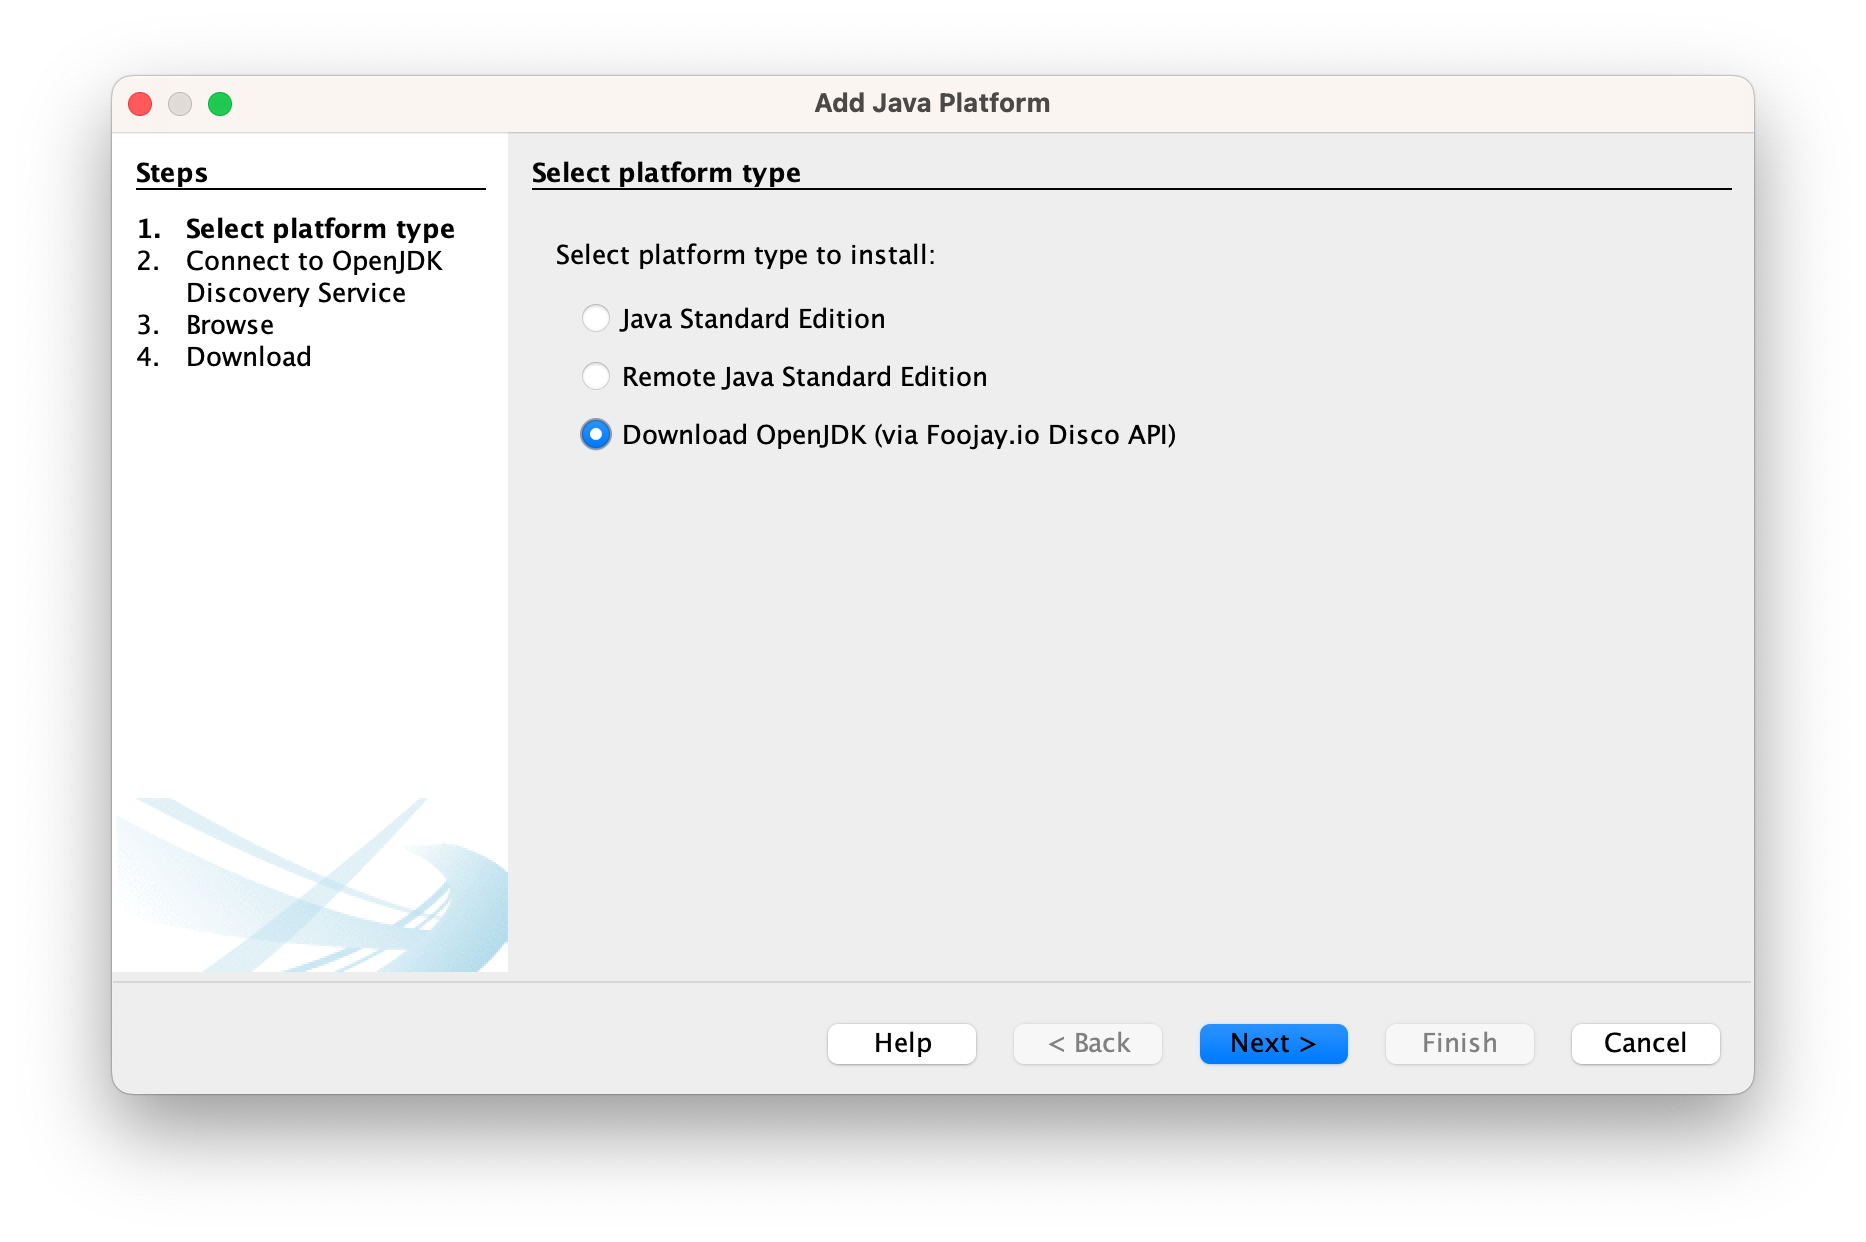Minimize the dialog with the yellow button
The height and width of the screenshot is (1242, 1866).
click(x=180, y=103)
